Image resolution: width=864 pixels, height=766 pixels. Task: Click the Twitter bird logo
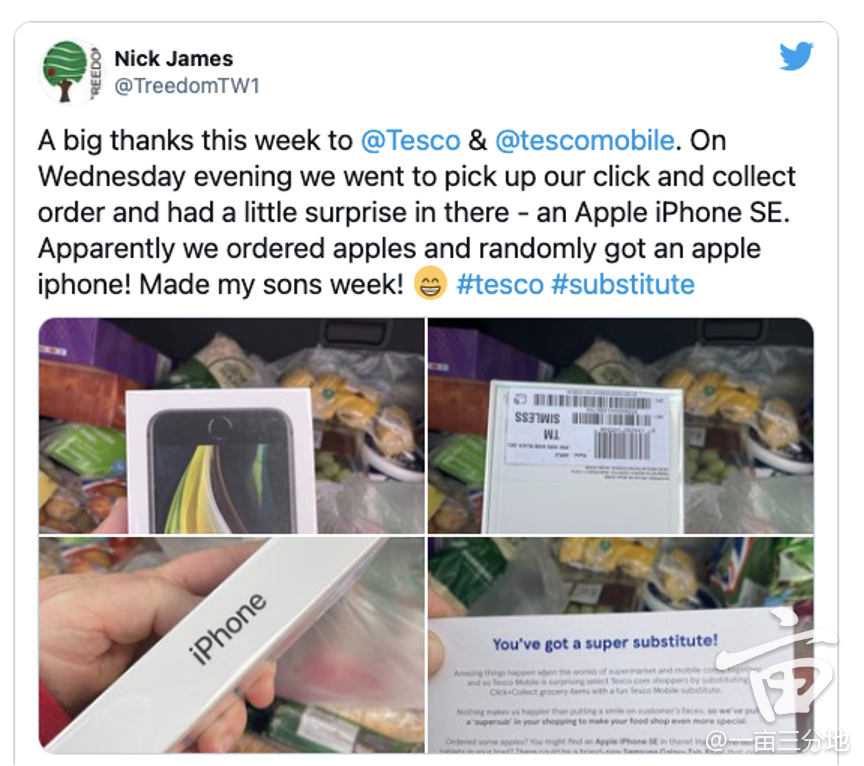796,56
